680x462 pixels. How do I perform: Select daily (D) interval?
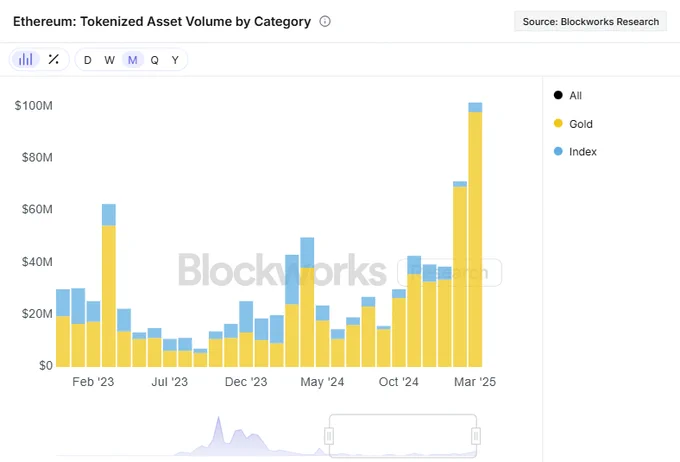point(88,60)
